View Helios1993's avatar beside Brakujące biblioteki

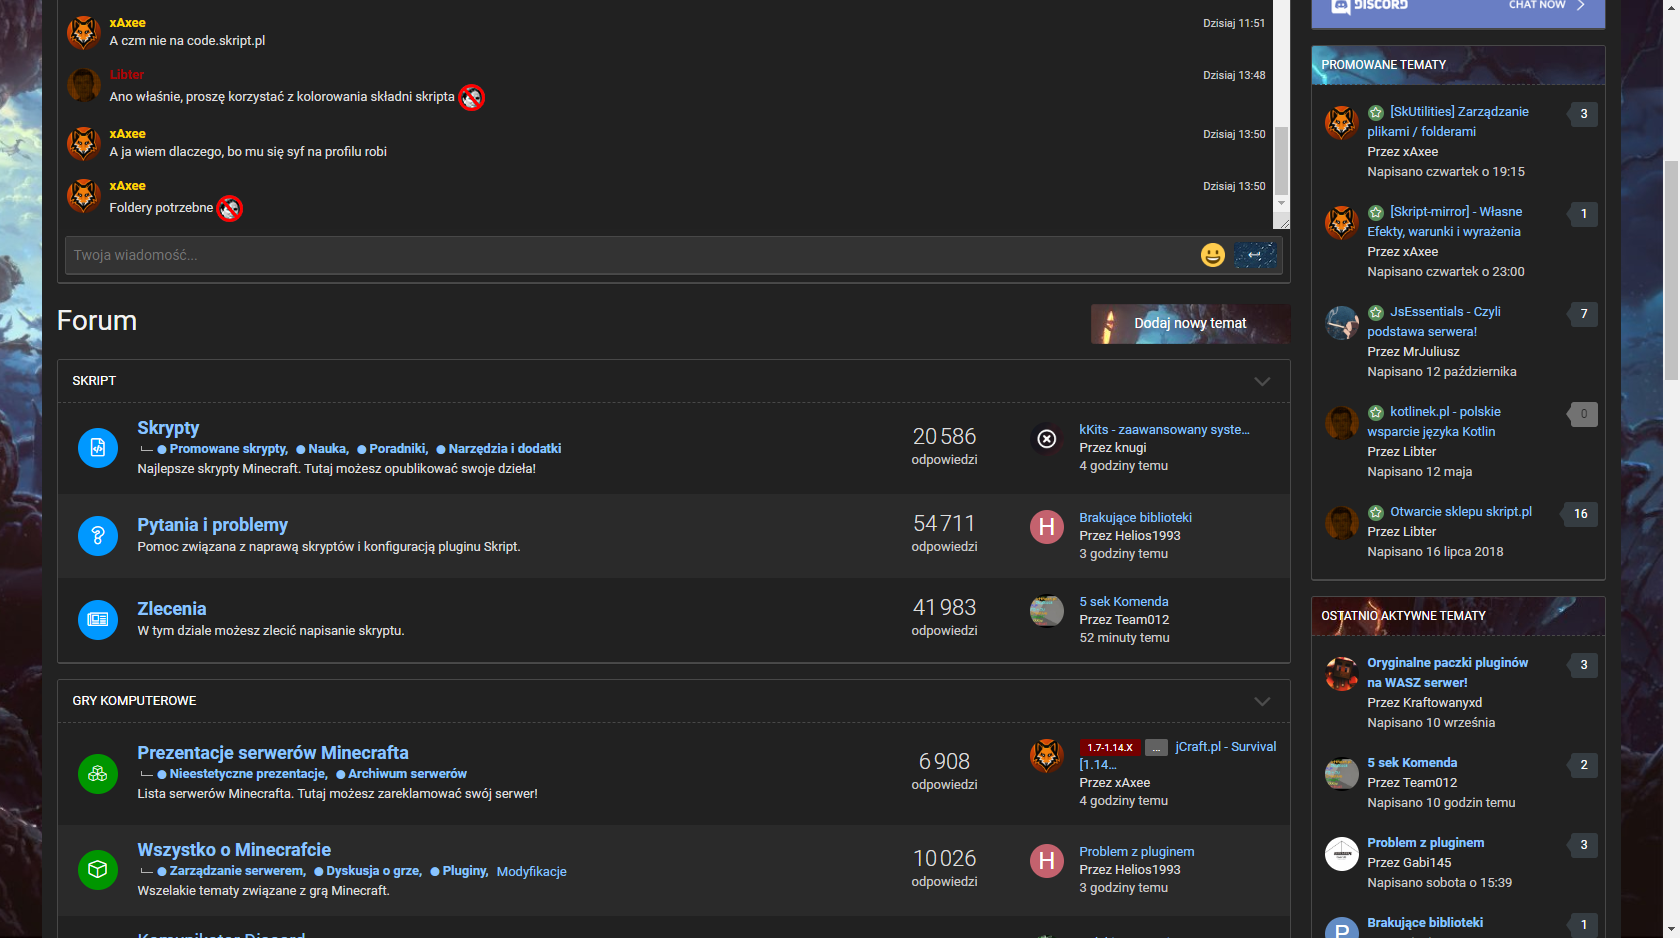point(1047,527)
